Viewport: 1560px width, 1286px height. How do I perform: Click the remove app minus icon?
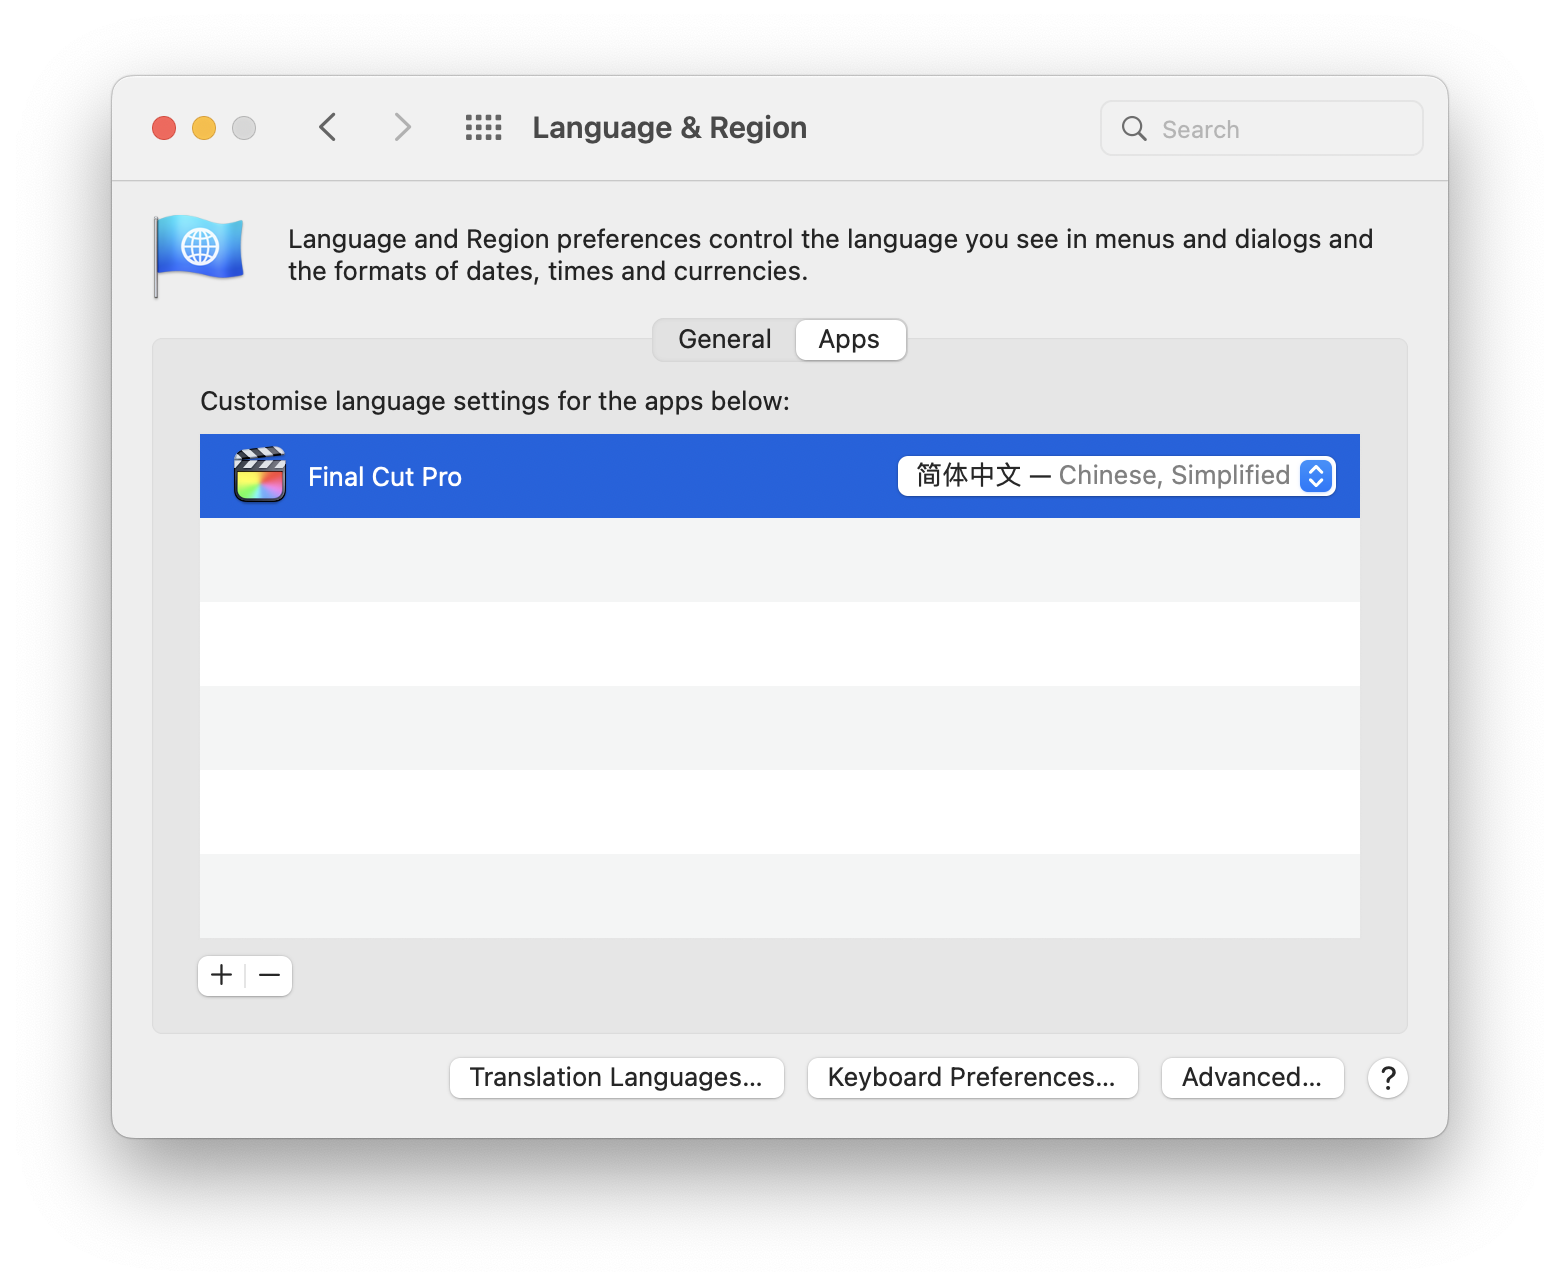(x=268, y=975)
